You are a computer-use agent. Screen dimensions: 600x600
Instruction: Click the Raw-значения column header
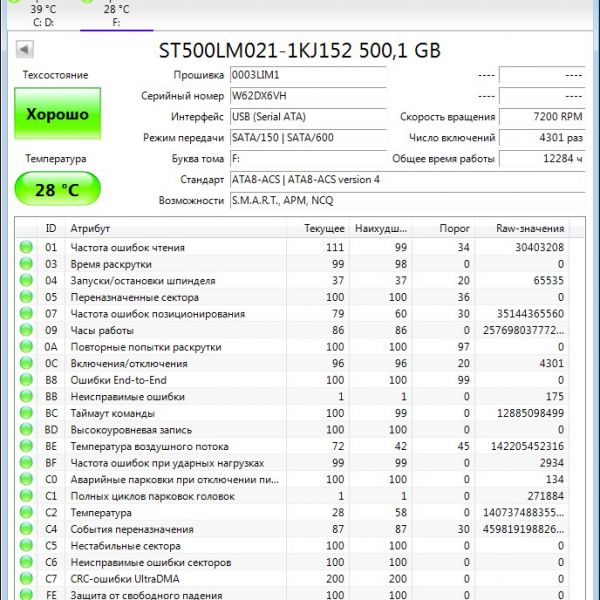(x=522, y=228)
